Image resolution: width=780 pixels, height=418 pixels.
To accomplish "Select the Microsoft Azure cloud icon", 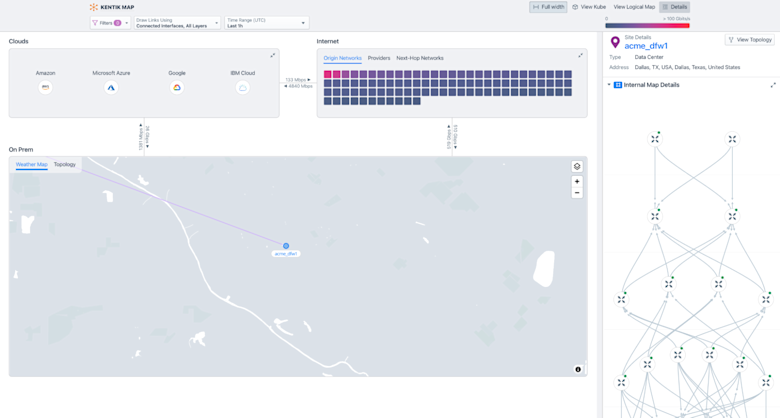I will 111,88.
